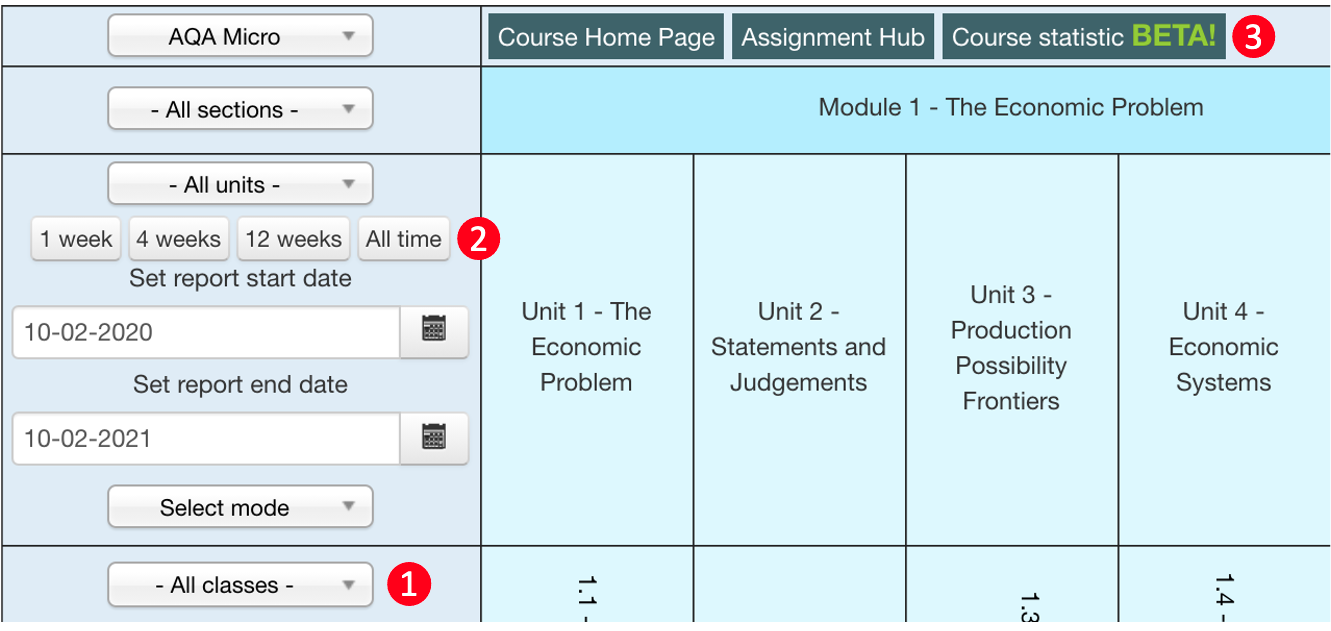Click the red number 1 marker

pos(410,585)
